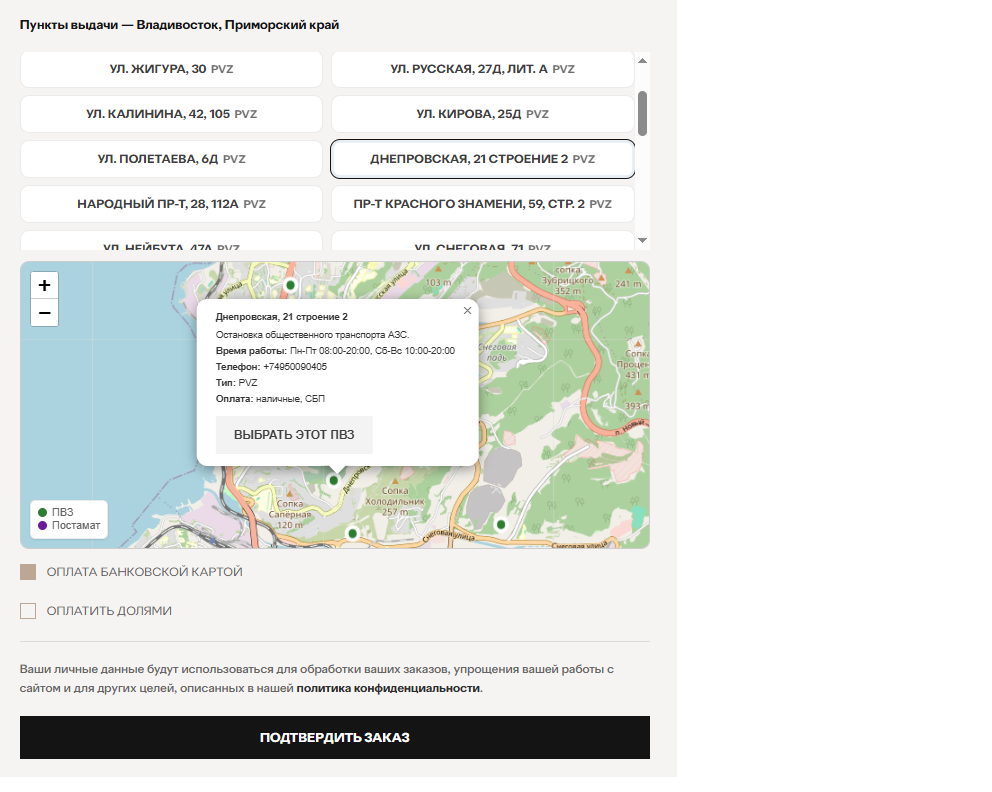The width and height of the screenshot is (992, 792).
Task: Select pickup point Ул. Русская, 27Д, лит. А
Action: [x=483, y=69]
